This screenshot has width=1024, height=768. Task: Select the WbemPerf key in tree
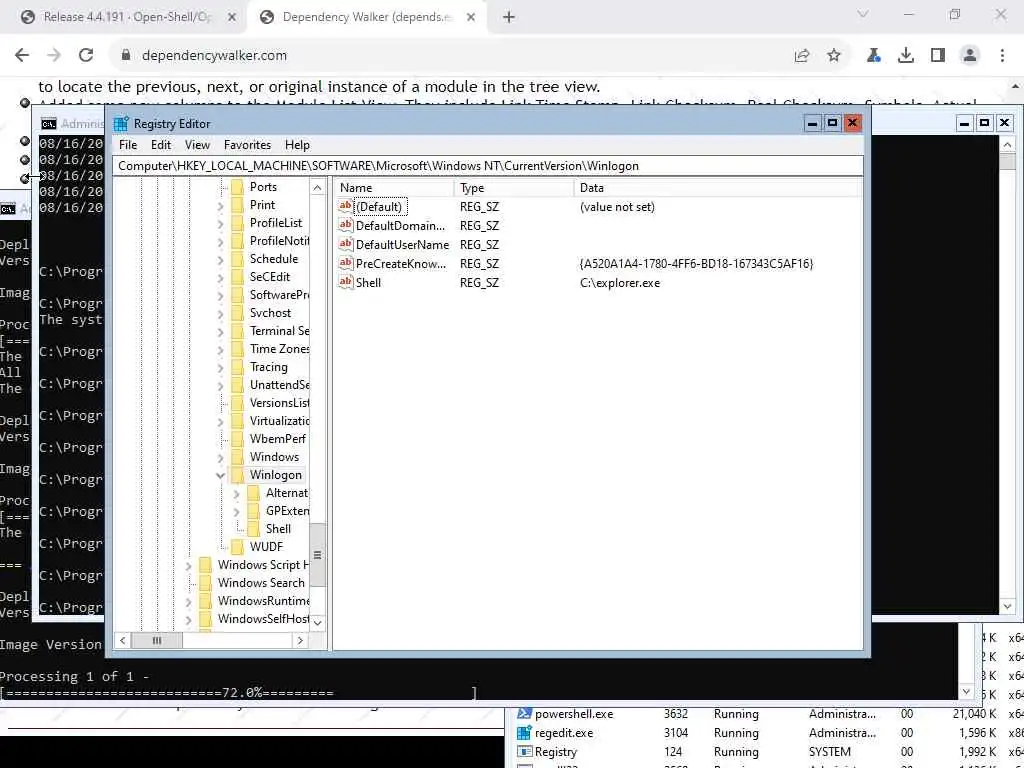point(278,439)
